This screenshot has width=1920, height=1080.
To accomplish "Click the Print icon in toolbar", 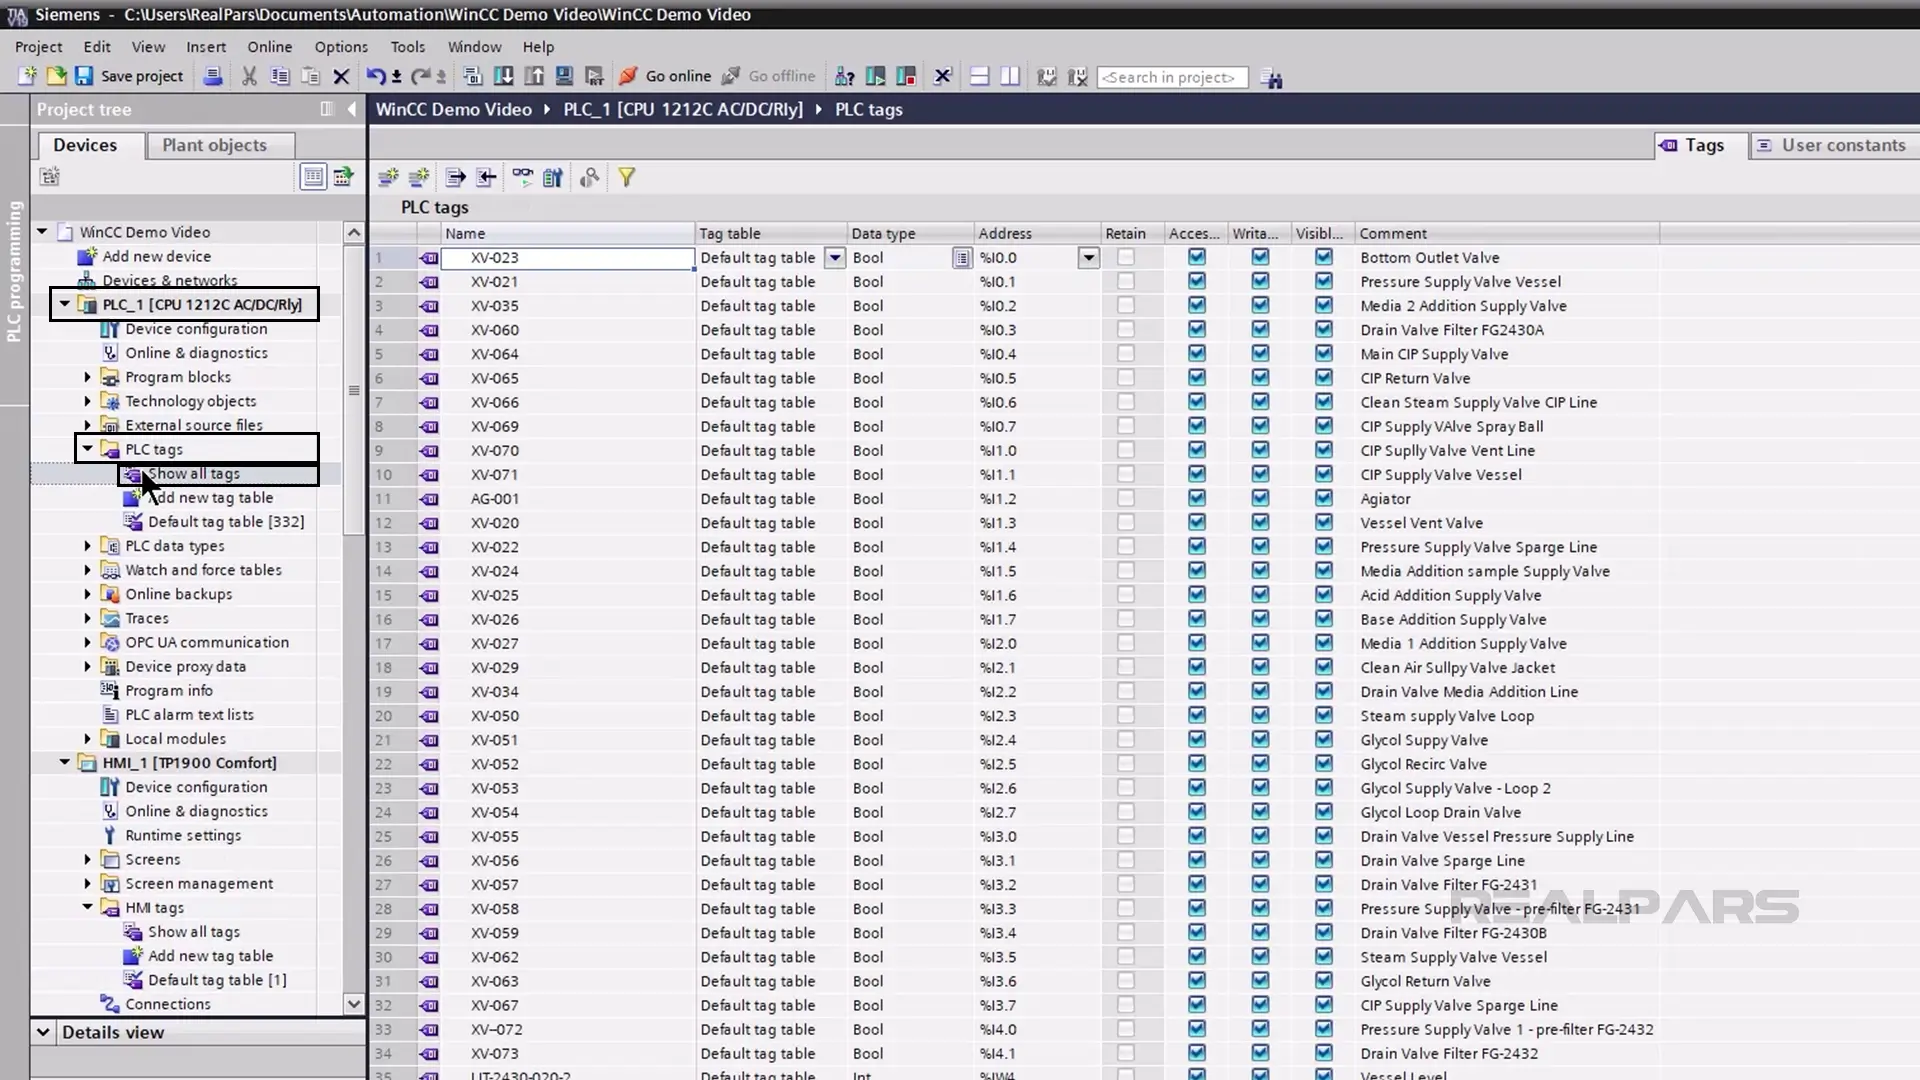I will click(212, 76).
